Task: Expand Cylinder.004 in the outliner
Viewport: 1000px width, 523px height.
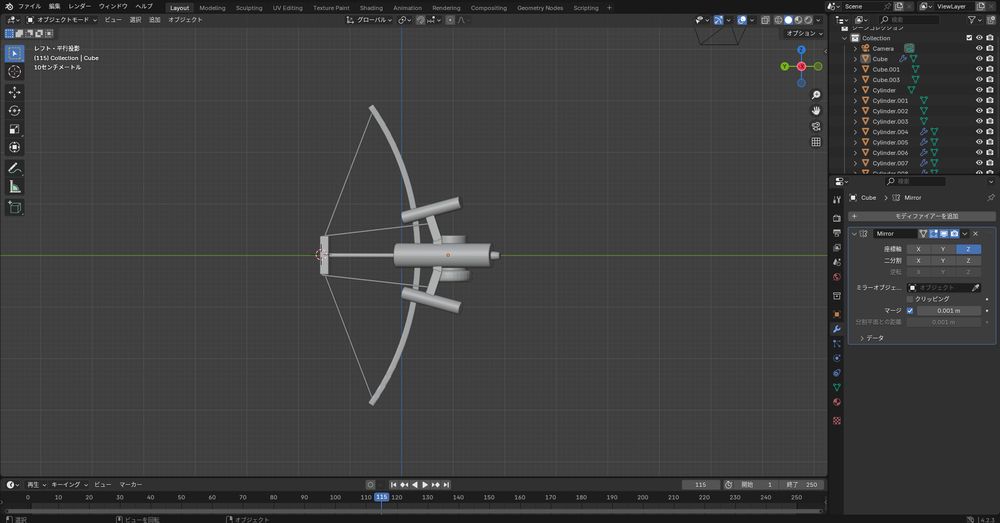Action: click(x=855, y=132)
